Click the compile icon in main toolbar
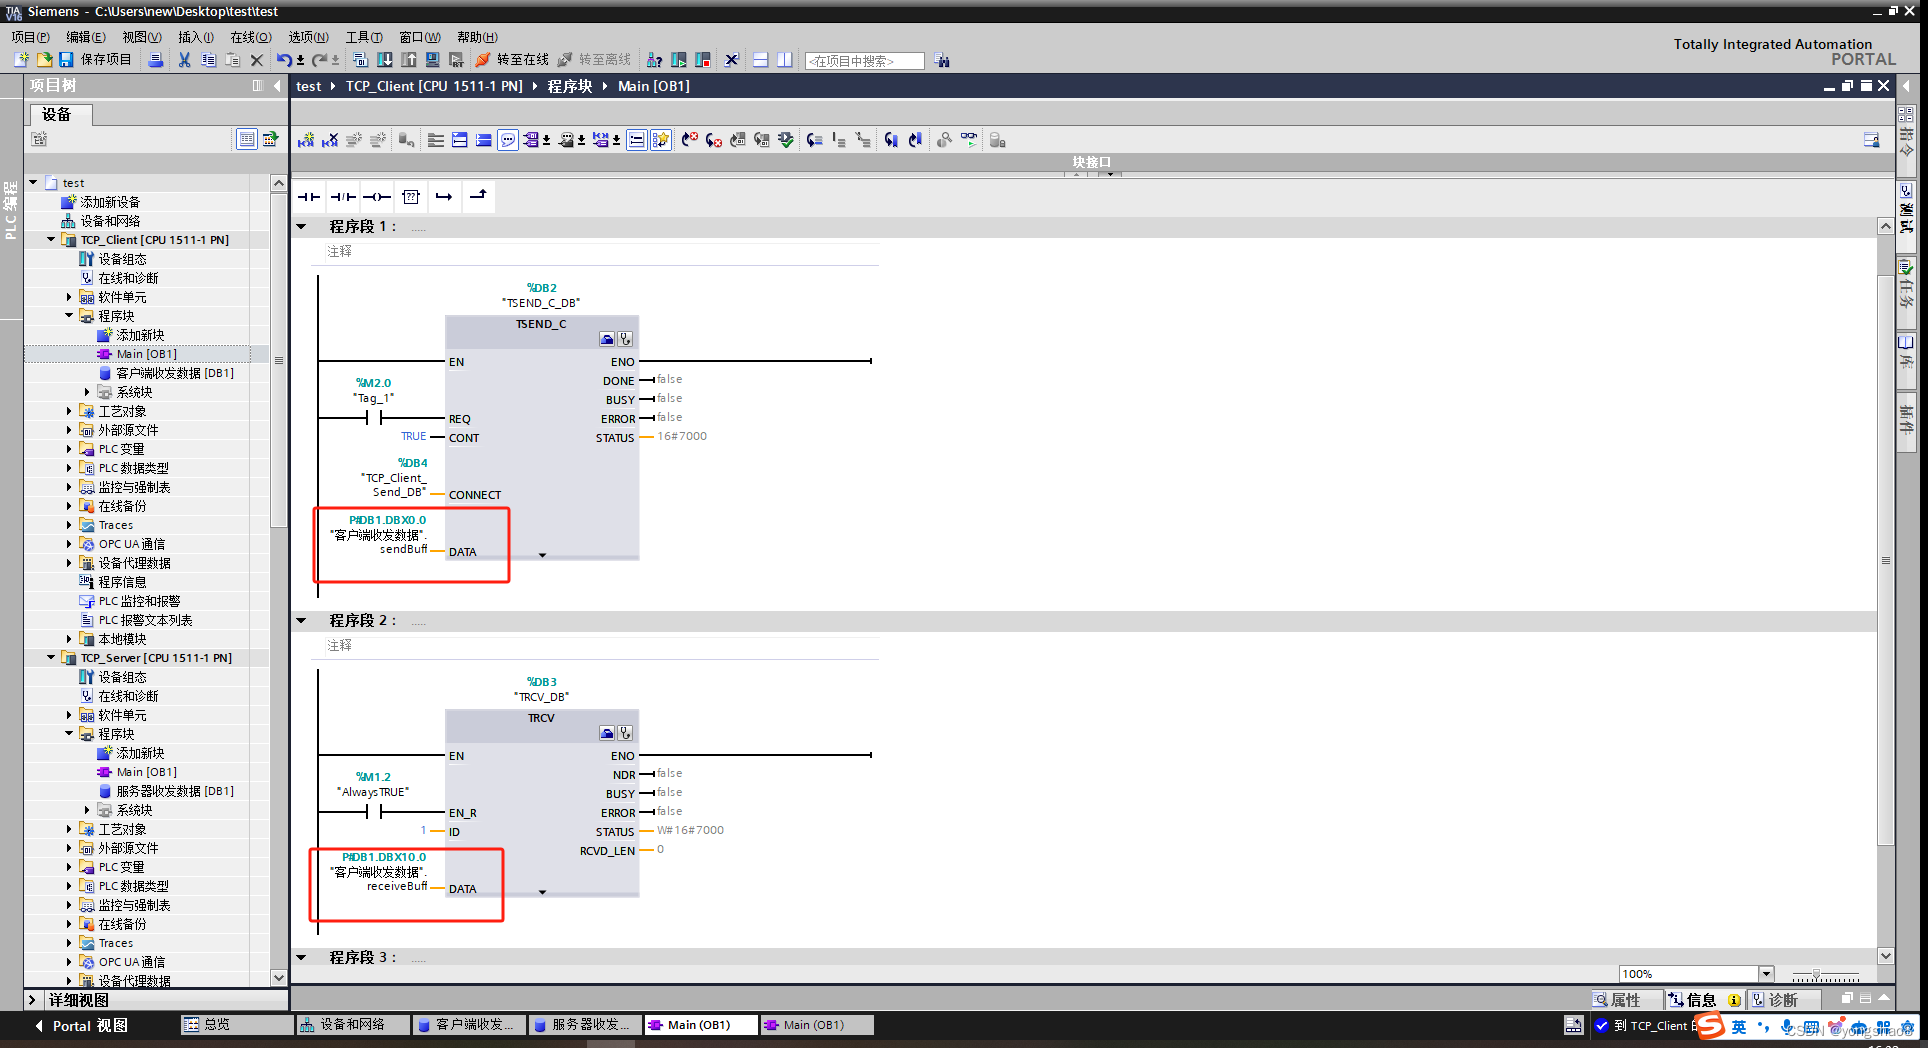The height and width of the screenshot is (1048, 1928). pos(361,60)
